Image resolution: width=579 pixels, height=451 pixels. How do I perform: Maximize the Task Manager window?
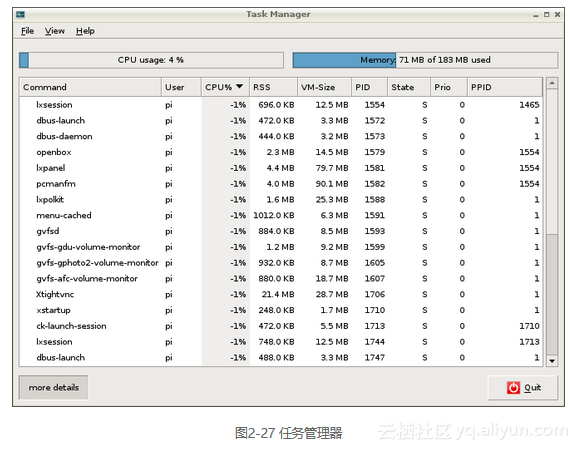click(x=547, y=14)
